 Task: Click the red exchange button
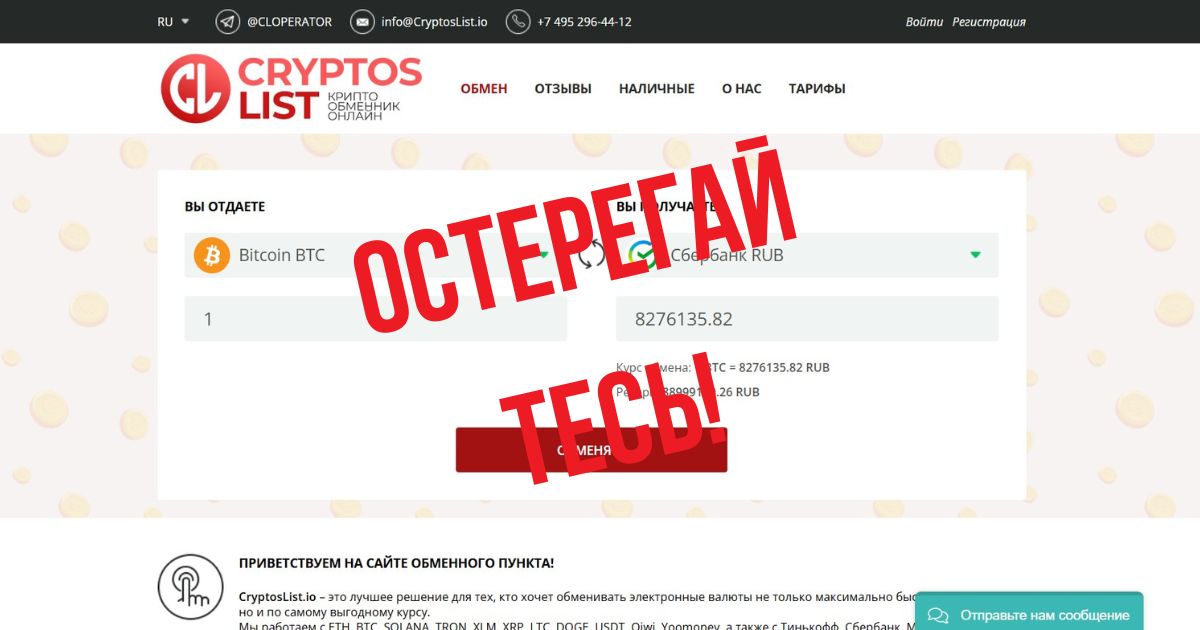click(x=591, y=450)
